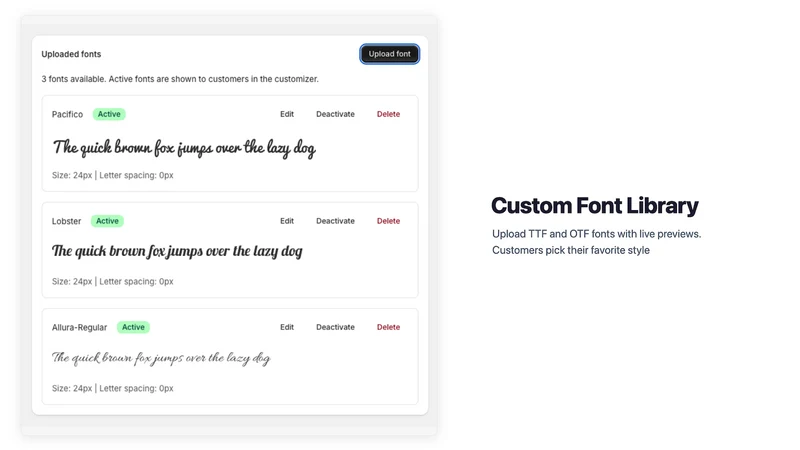Image resolution: width=800 pixels, height=450 pixels.
Task: Edit the Pacifico font
Action: pyautogui.click(x=287, y=114)
